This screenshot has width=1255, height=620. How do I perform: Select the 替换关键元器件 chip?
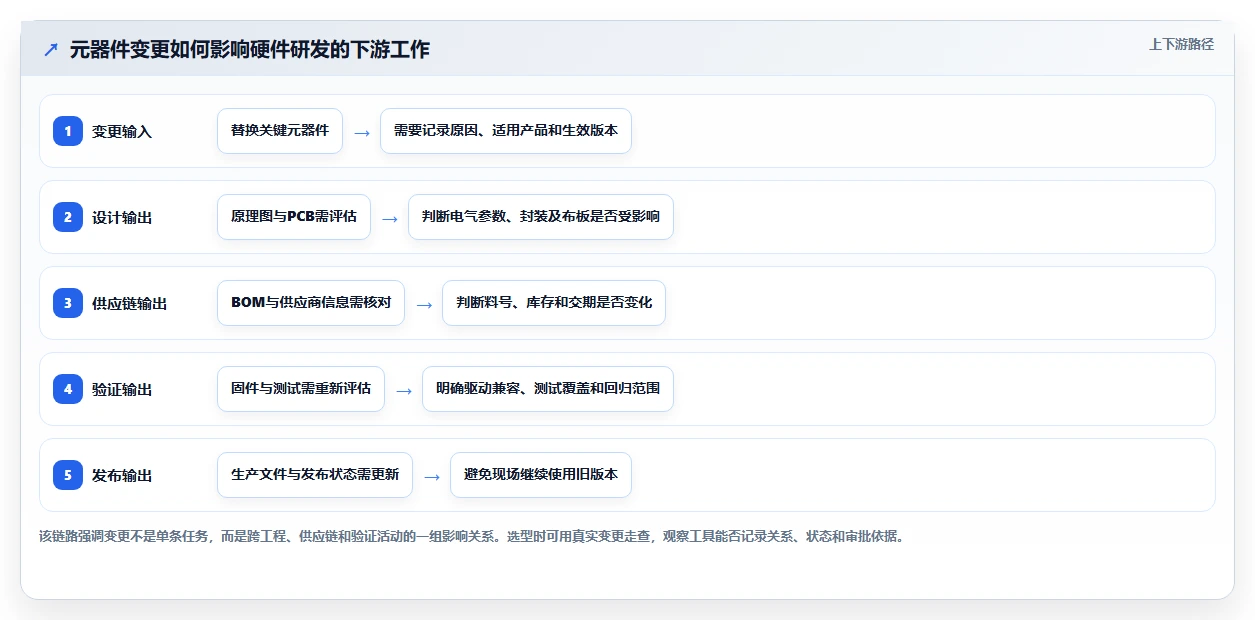280,131
